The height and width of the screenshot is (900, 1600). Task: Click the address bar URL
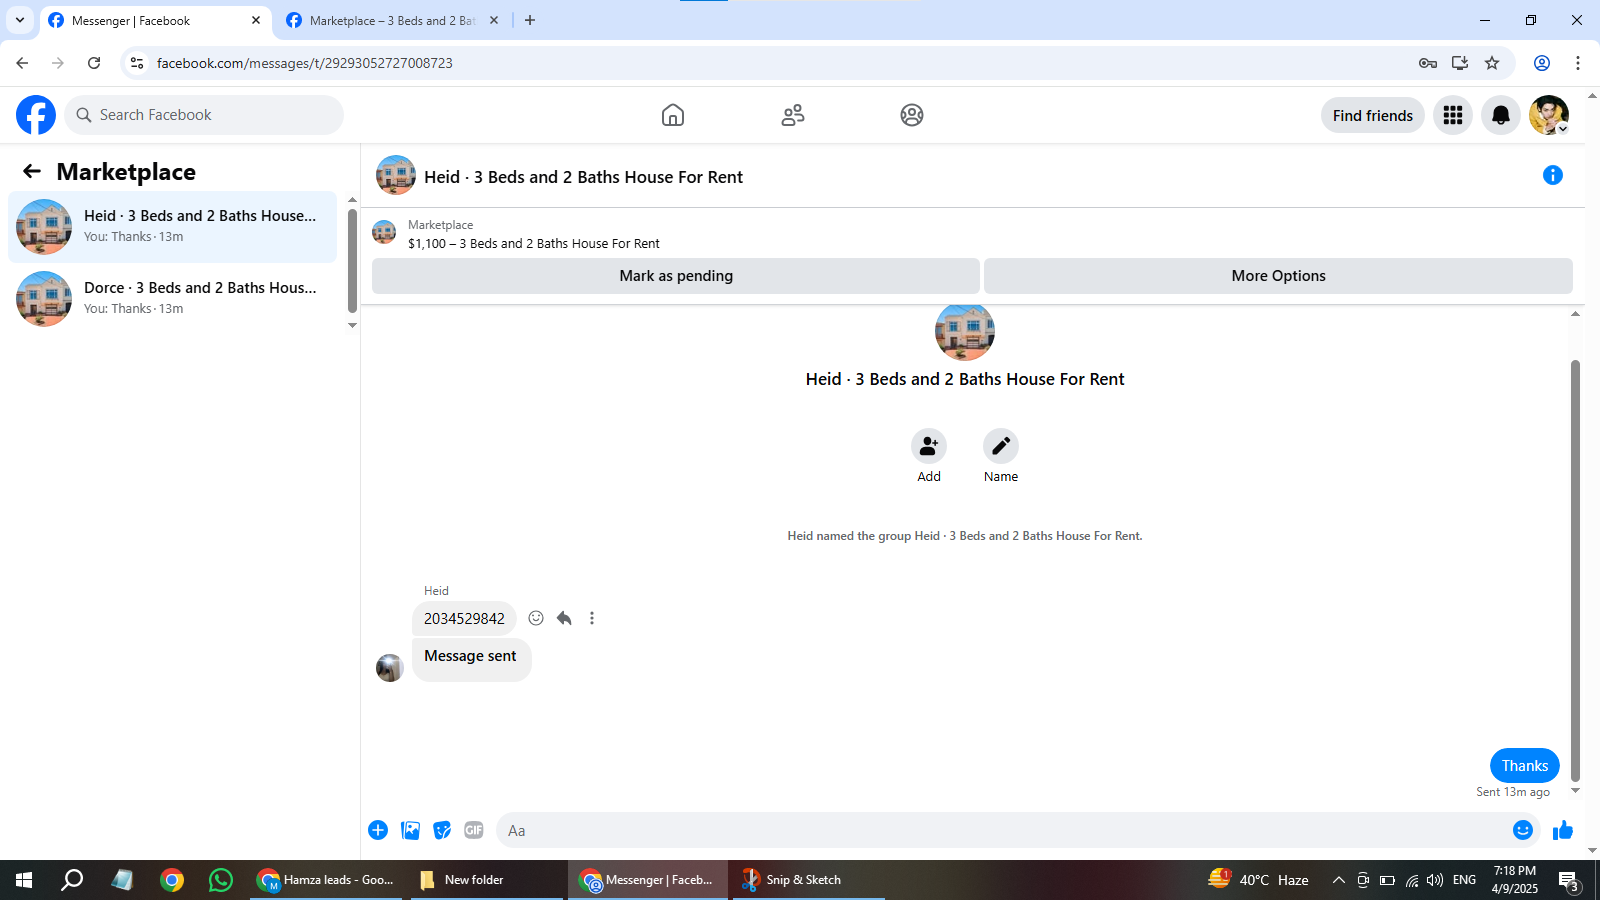pos(304,63)
